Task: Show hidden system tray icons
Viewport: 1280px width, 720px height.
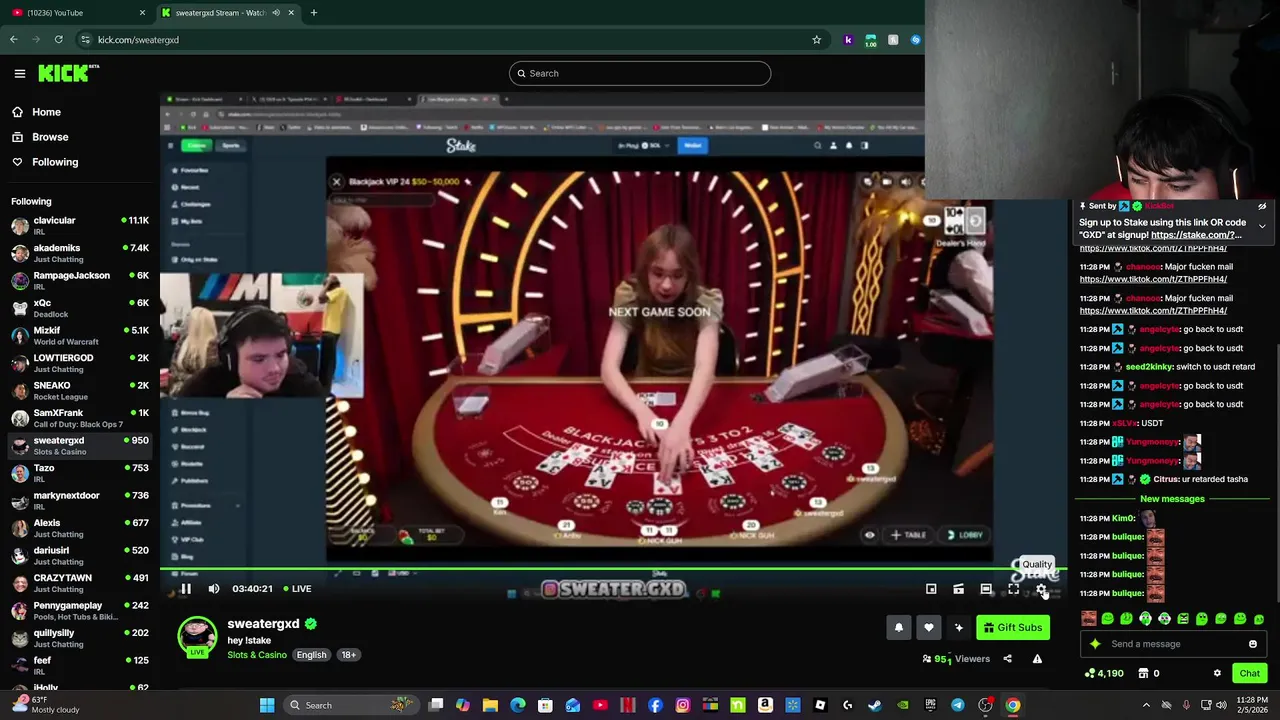Action: point(1146,705)
